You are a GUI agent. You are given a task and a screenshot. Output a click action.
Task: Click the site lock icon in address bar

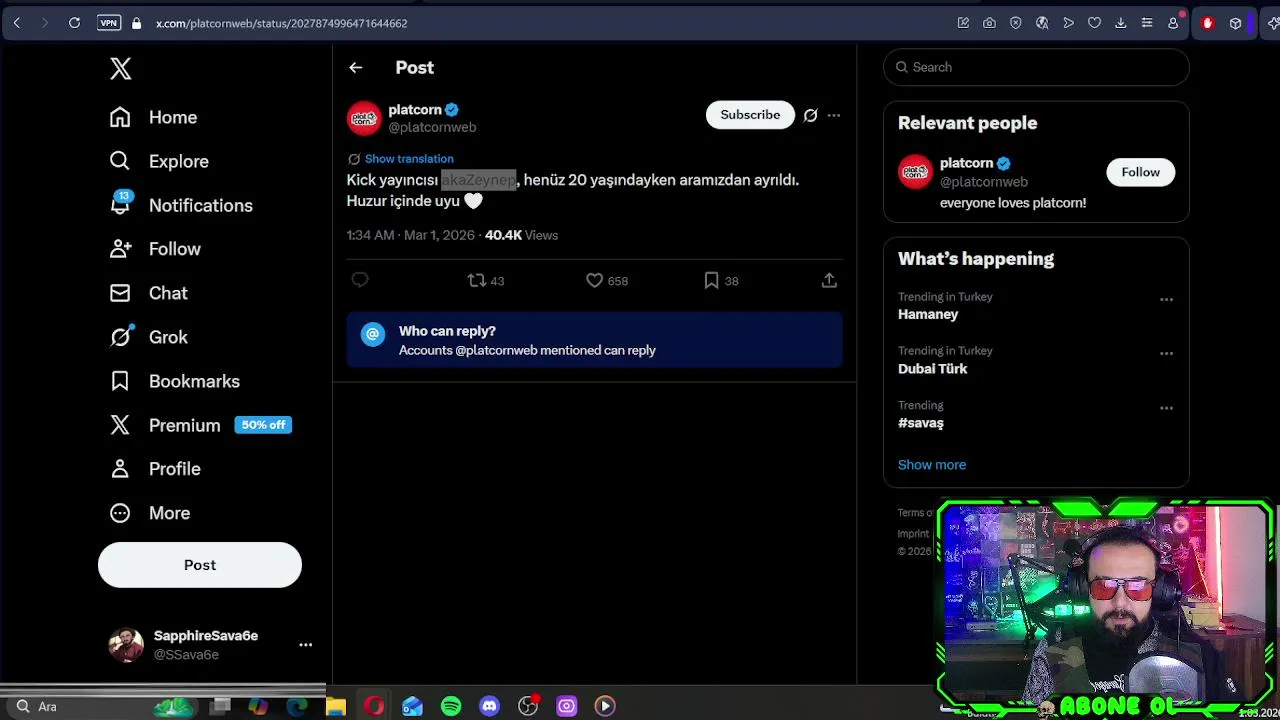click(x=137, y=23)
